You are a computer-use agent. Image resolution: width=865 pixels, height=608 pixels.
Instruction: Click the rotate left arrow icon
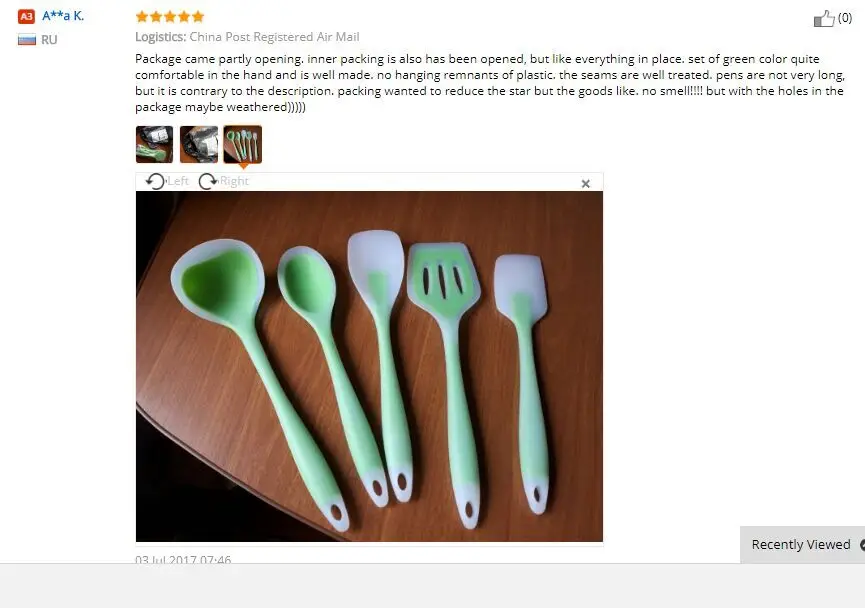pyautogui.click(x=156, y=182)
